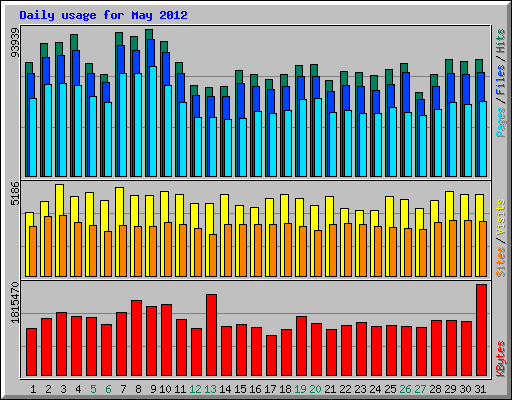Click the KBytes legend label
Viewport: 512px width, 400px height.
coord(501,359)
